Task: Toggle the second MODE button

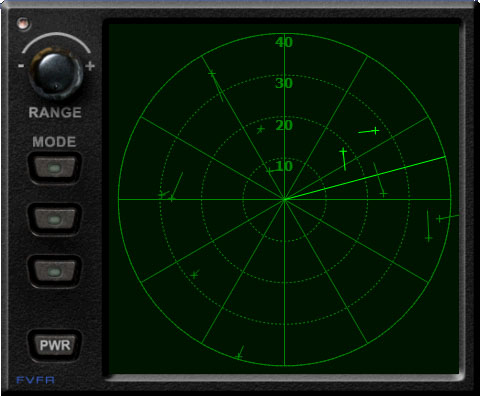Action: [55, 219]
